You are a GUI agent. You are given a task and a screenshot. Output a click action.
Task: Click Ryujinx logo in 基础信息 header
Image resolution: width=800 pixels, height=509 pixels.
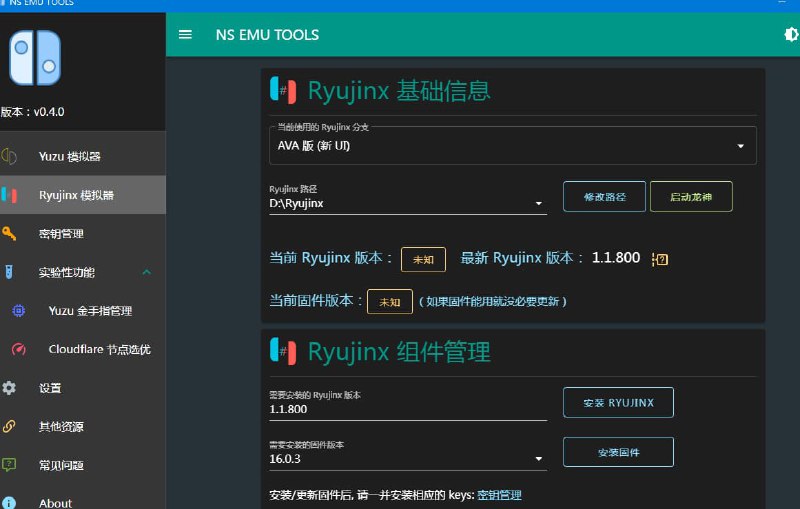(x=283, y=90)
